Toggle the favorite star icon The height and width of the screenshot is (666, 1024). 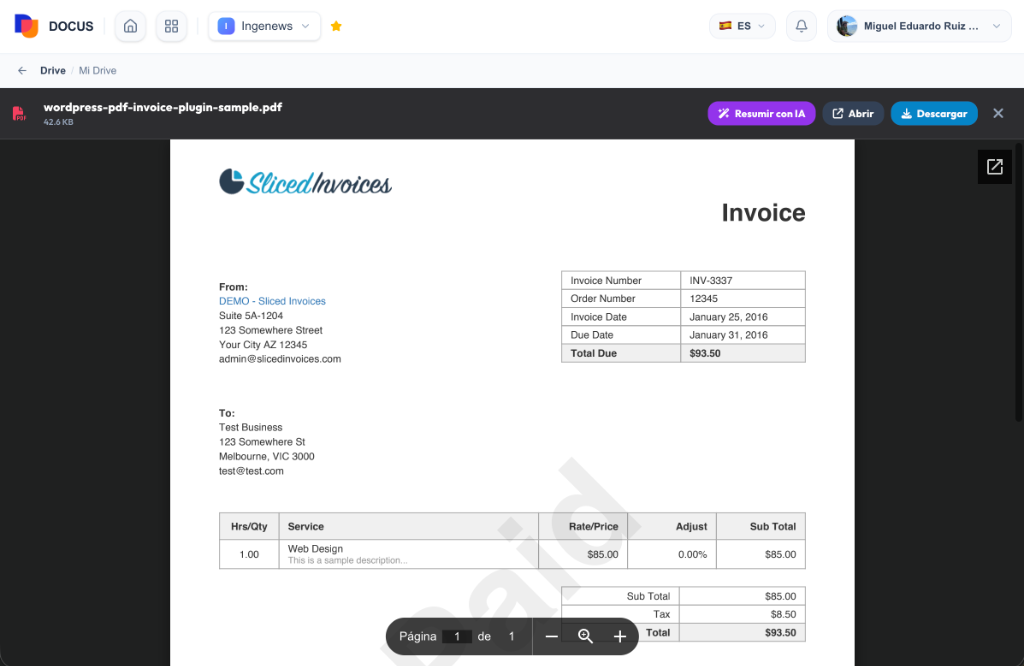click(336, 26)
